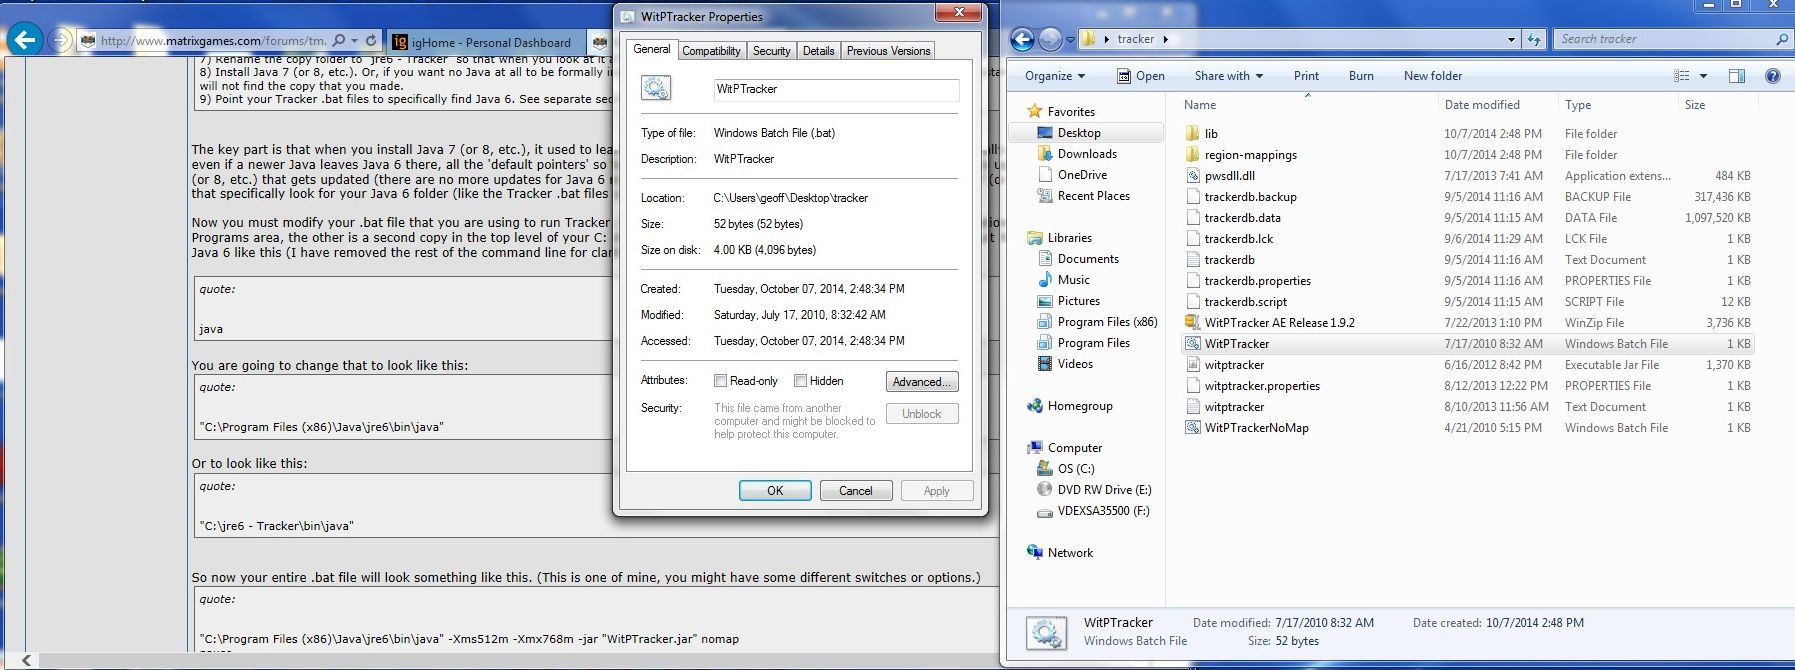Image resolution: width=1795 pixels, height=670 pixels.
Task: Click the Explorer forward navigation button
Action: coord(1050,39)
